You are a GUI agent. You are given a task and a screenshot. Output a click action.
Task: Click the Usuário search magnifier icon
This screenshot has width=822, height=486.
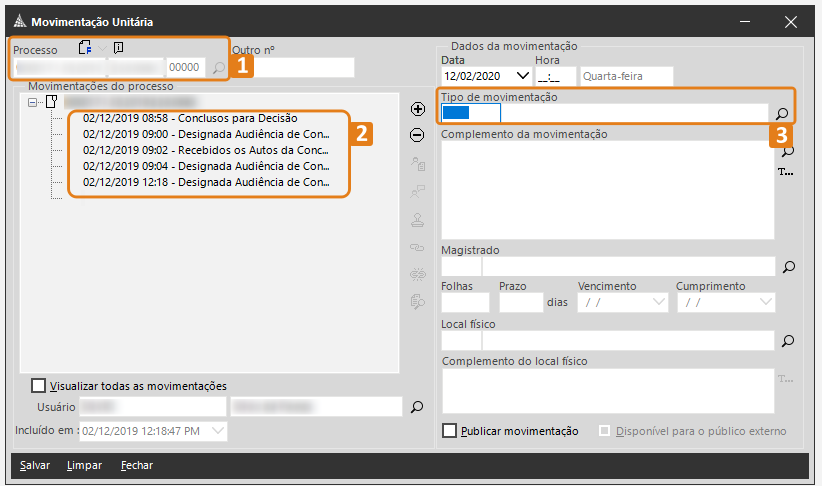(417, 406)
